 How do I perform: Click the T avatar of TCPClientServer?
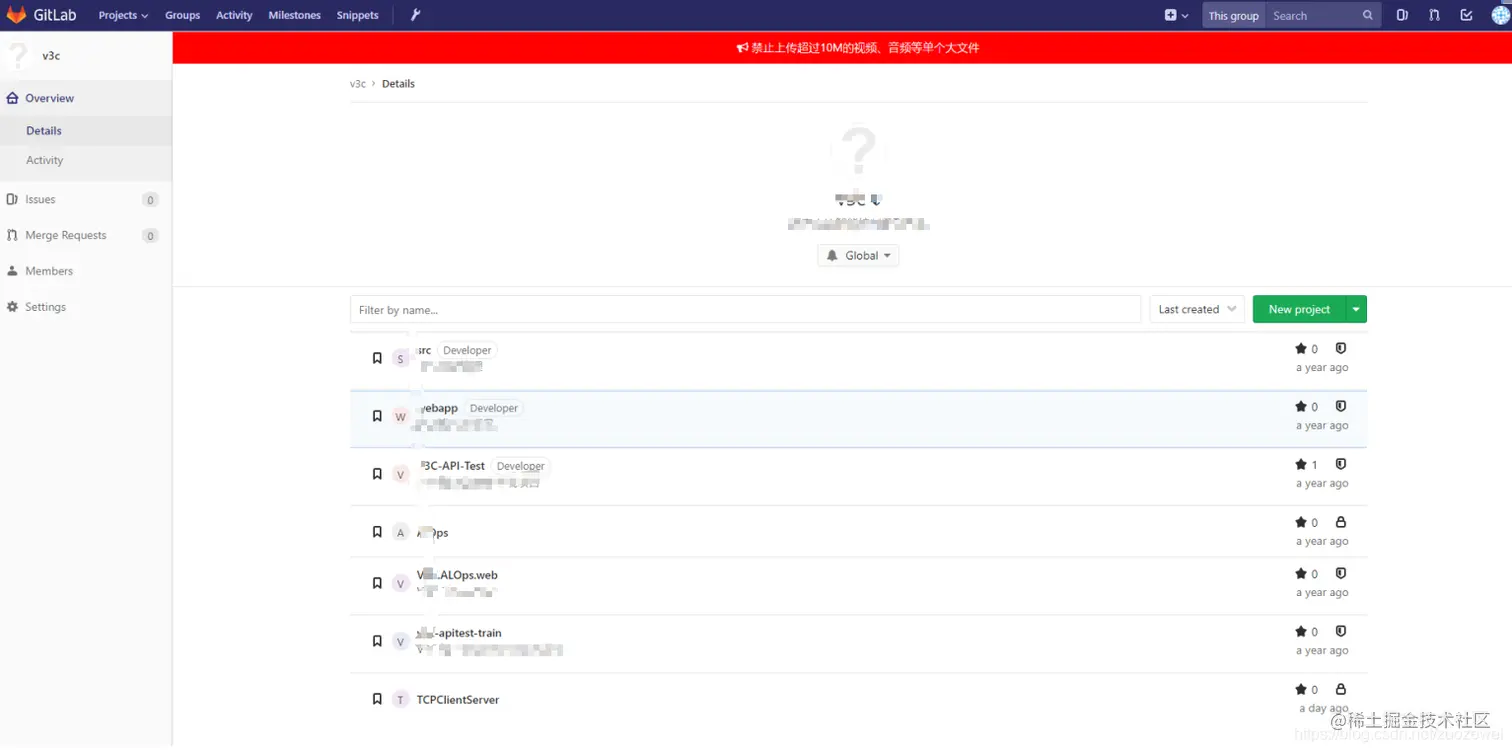pyautogui.click(x=401, y=700)
